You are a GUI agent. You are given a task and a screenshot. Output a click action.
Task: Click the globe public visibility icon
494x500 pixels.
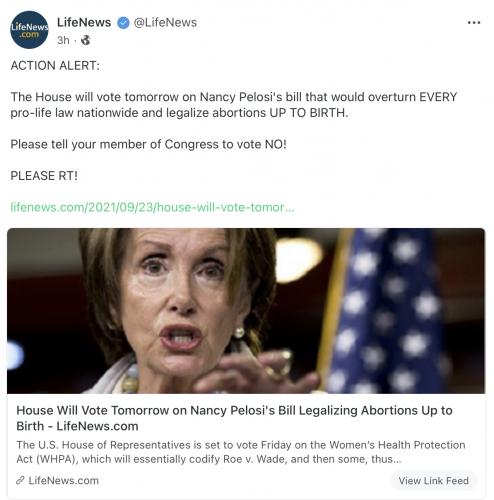pos(86,40)
